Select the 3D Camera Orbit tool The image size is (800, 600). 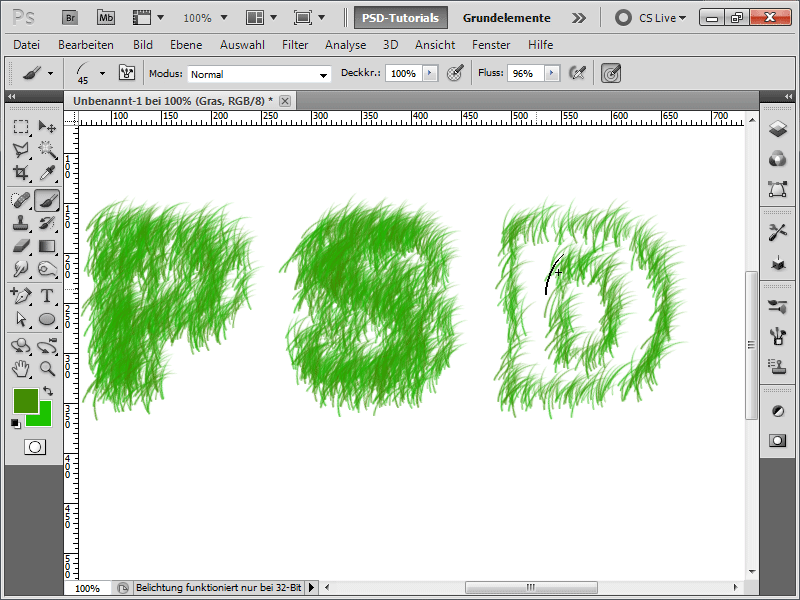point(47,346)
